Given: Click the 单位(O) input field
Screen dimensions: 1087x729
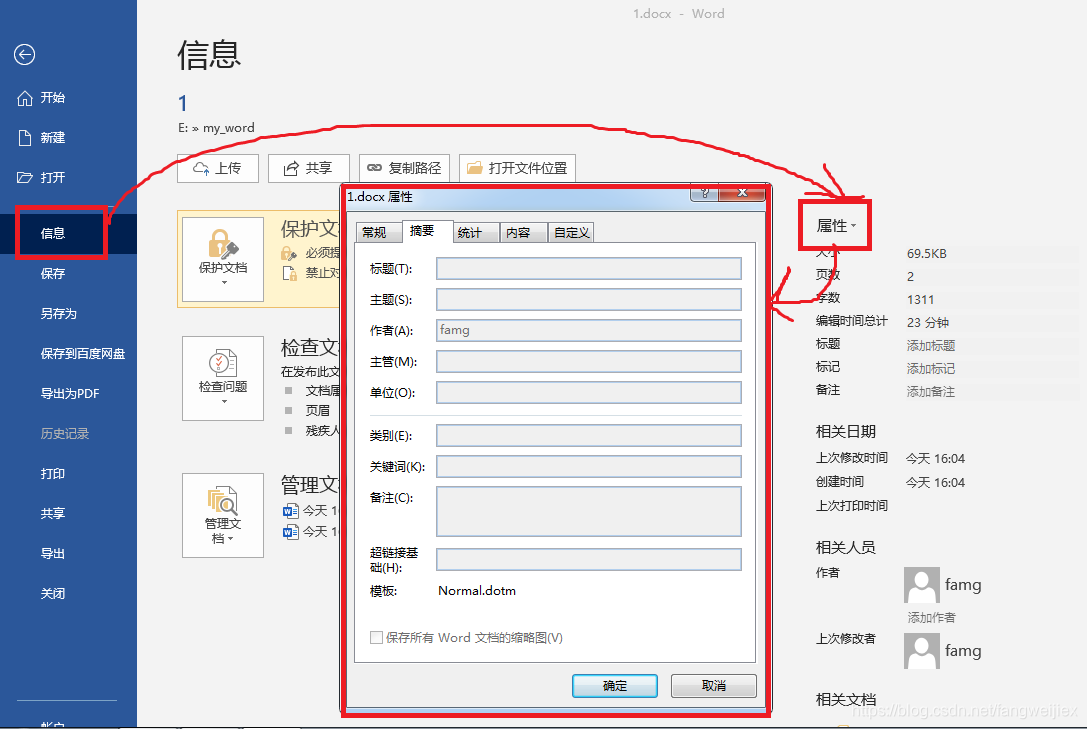Looking at the screenshot, I should pos(589,392).
